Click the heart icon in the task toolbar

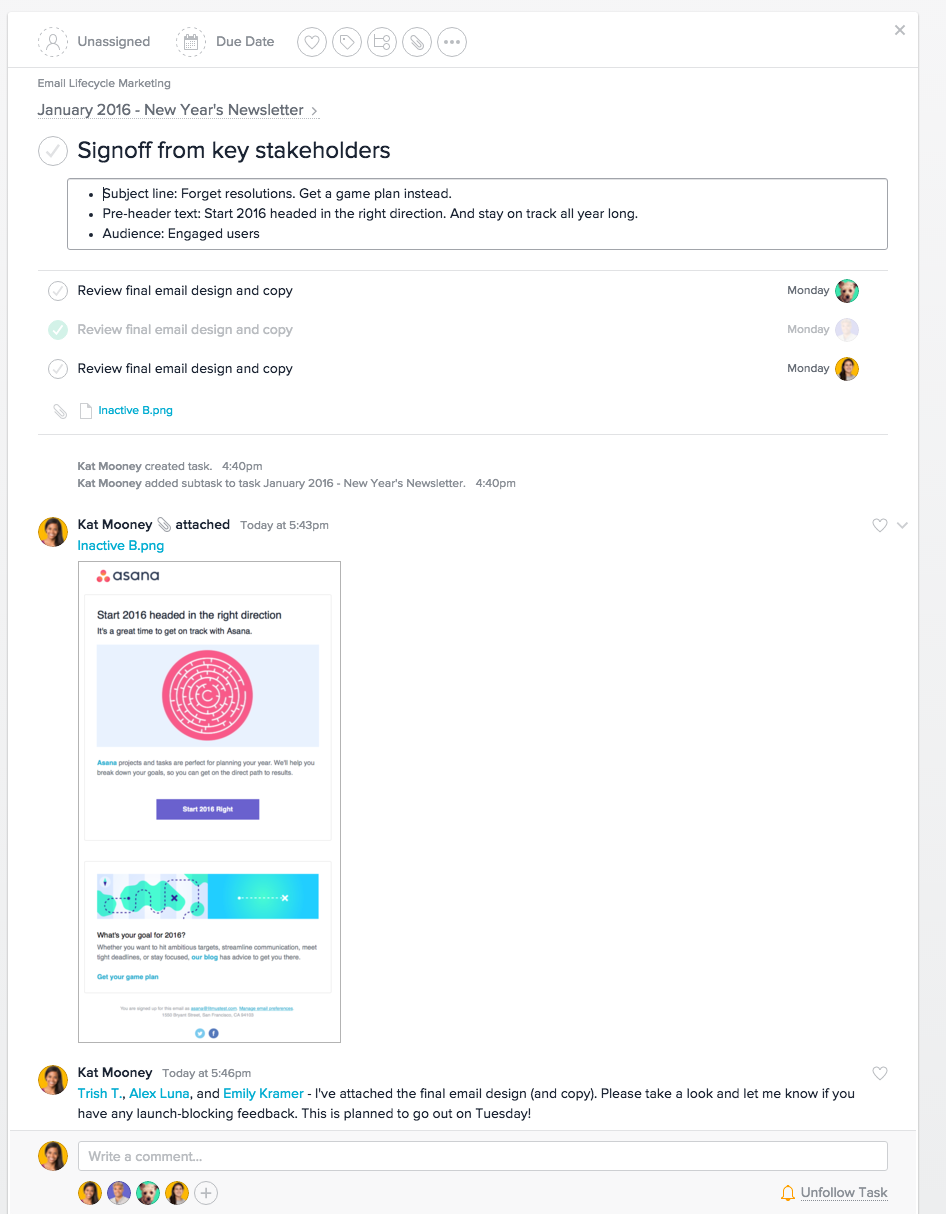tap(313, 42)
